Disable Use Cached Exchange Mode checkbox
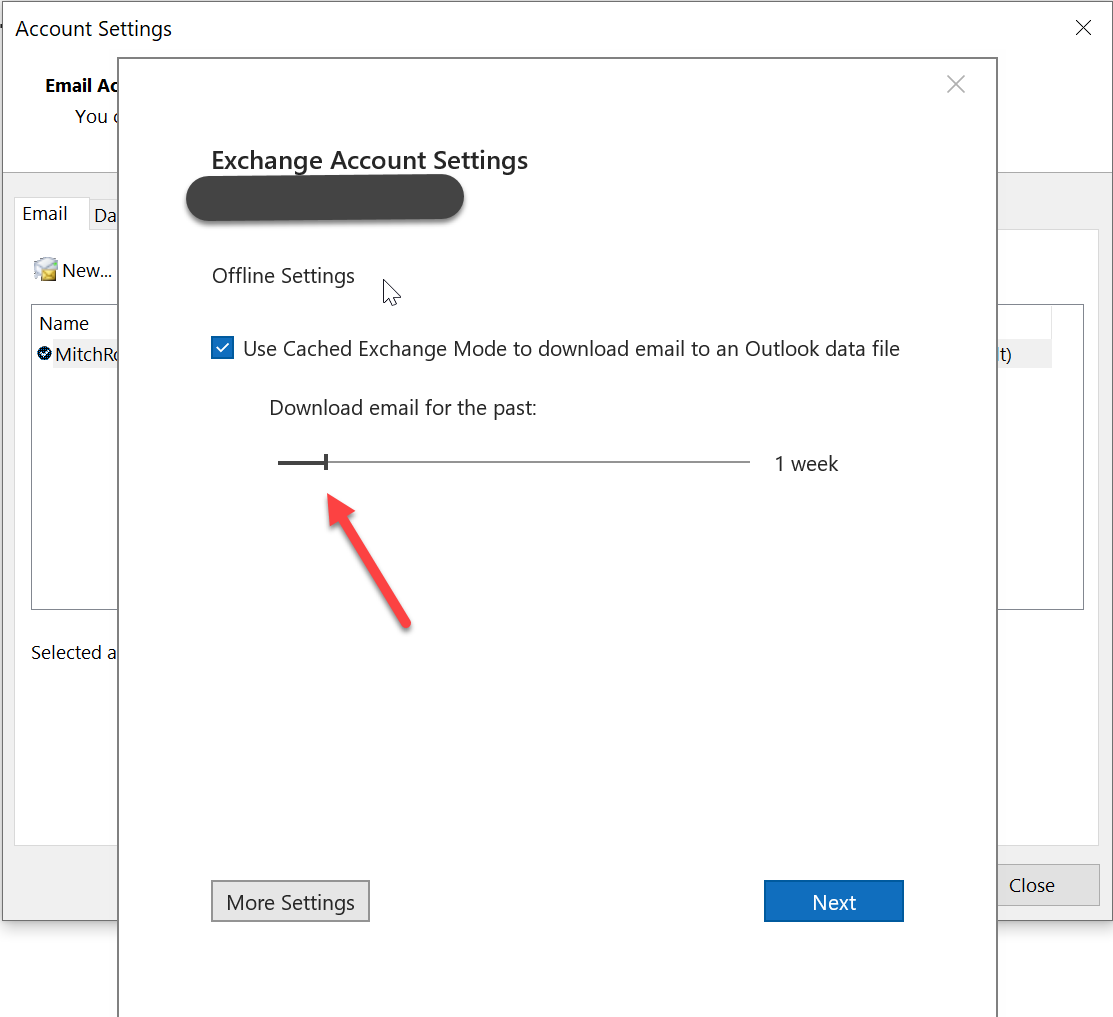The width and height of the screenshot is (1113, 1017). pos(222,348)
